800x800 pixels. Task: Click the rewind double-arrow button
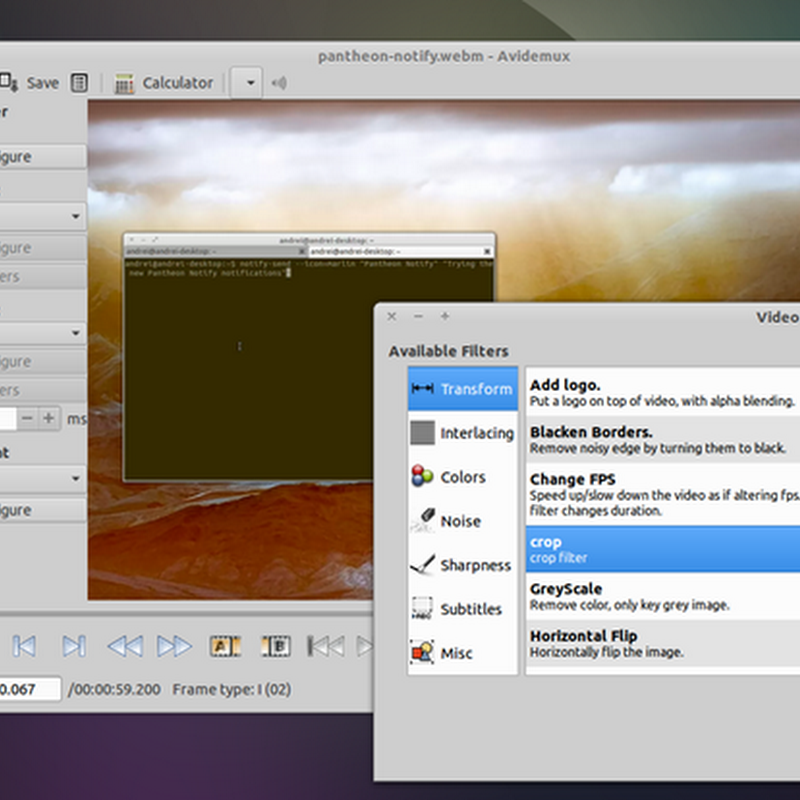(x=125, y=646)
